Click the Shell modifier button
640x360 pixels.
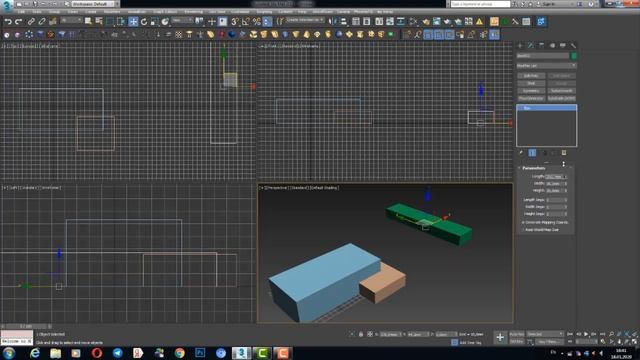tap(531, 83)
